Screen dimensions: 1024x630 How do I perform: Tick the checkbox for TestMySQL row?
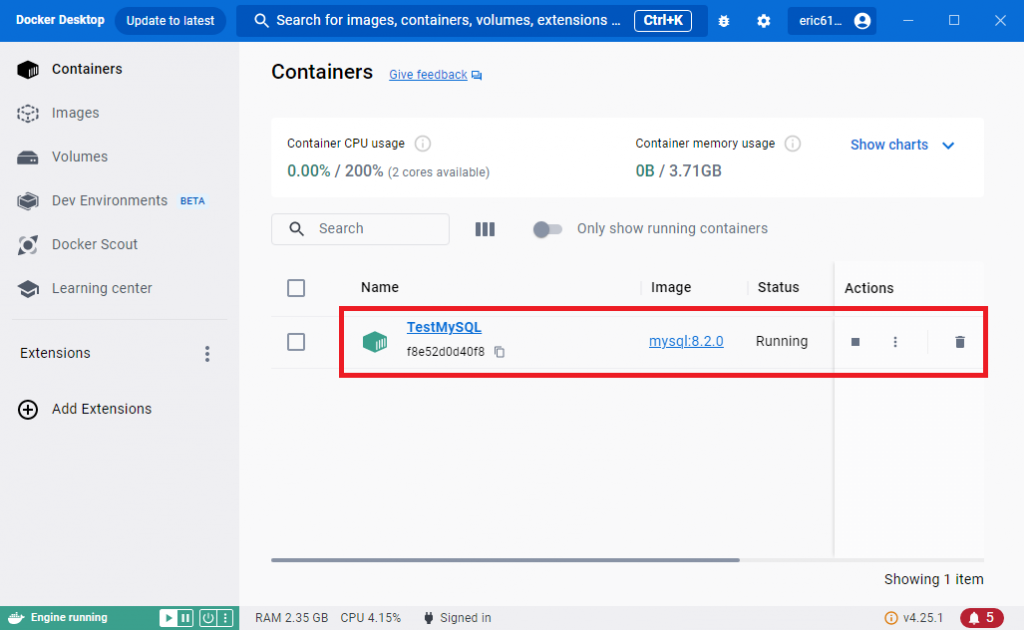(x=296, y=342)
